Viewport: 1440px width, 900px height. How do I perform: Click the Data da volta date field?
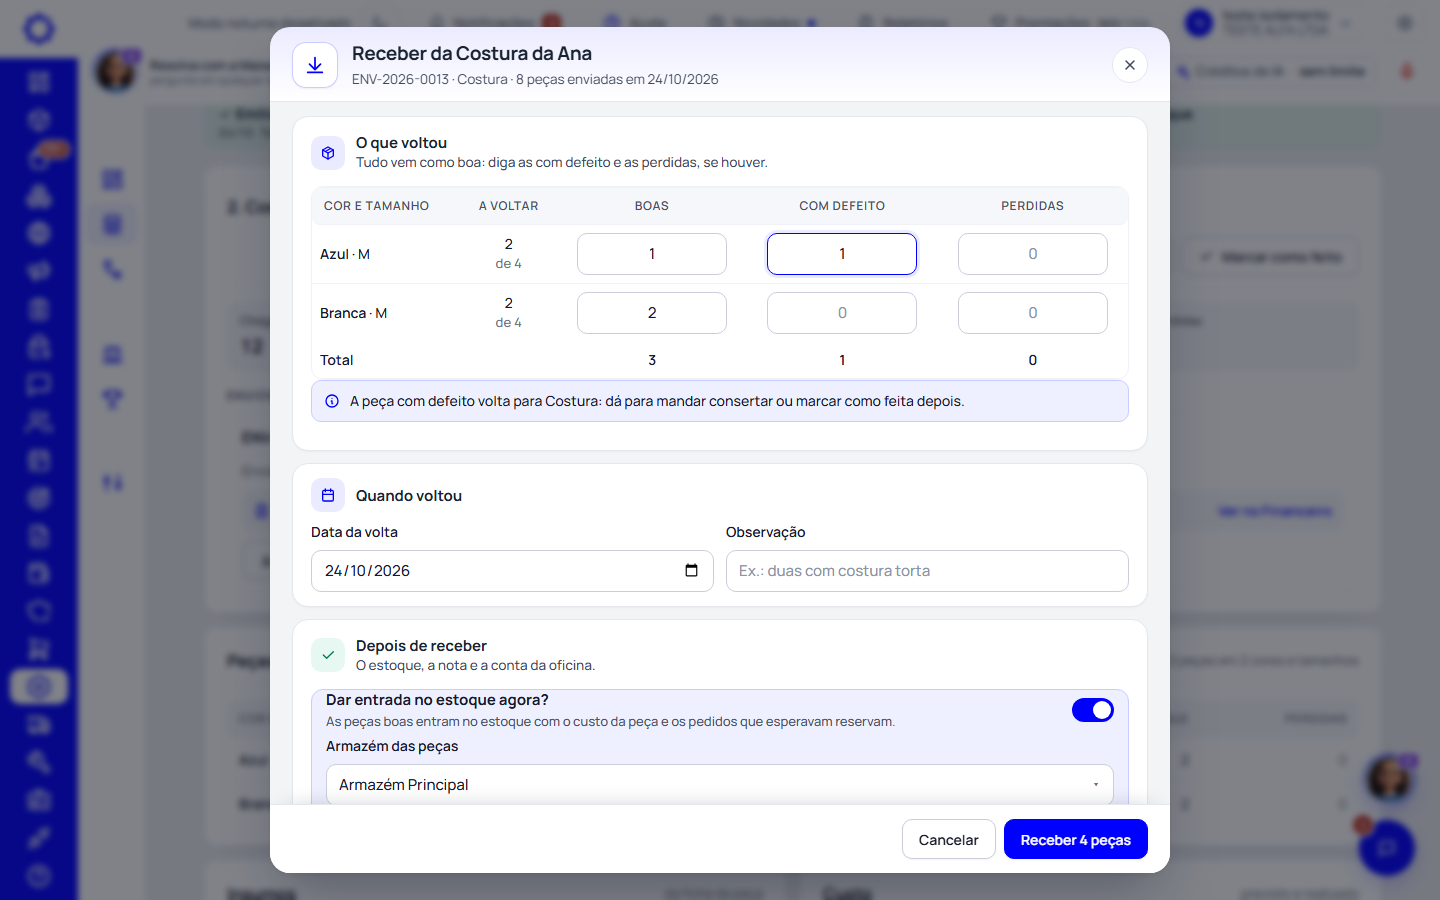pos(512,571)
